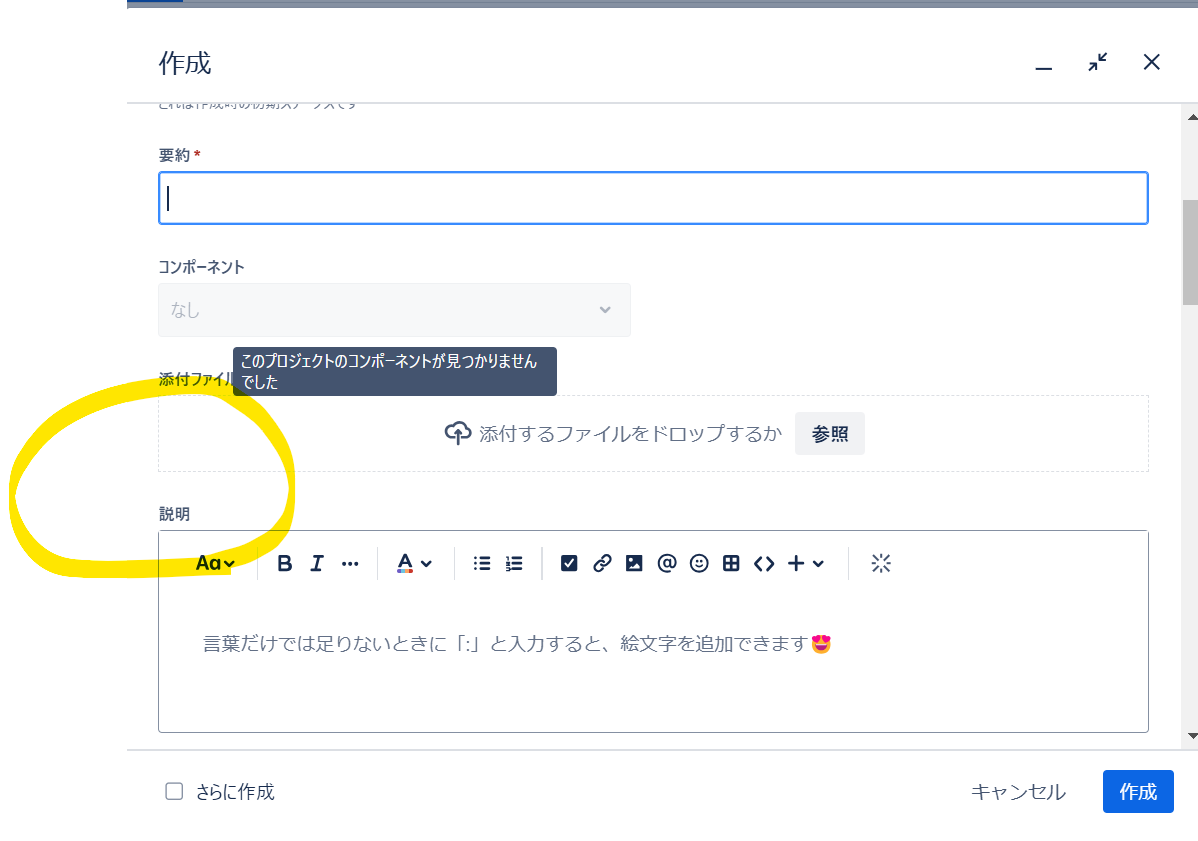Open more formatting options ellipsis
This screenshot has height=841, width=1198.
click(x=350, y=564)
